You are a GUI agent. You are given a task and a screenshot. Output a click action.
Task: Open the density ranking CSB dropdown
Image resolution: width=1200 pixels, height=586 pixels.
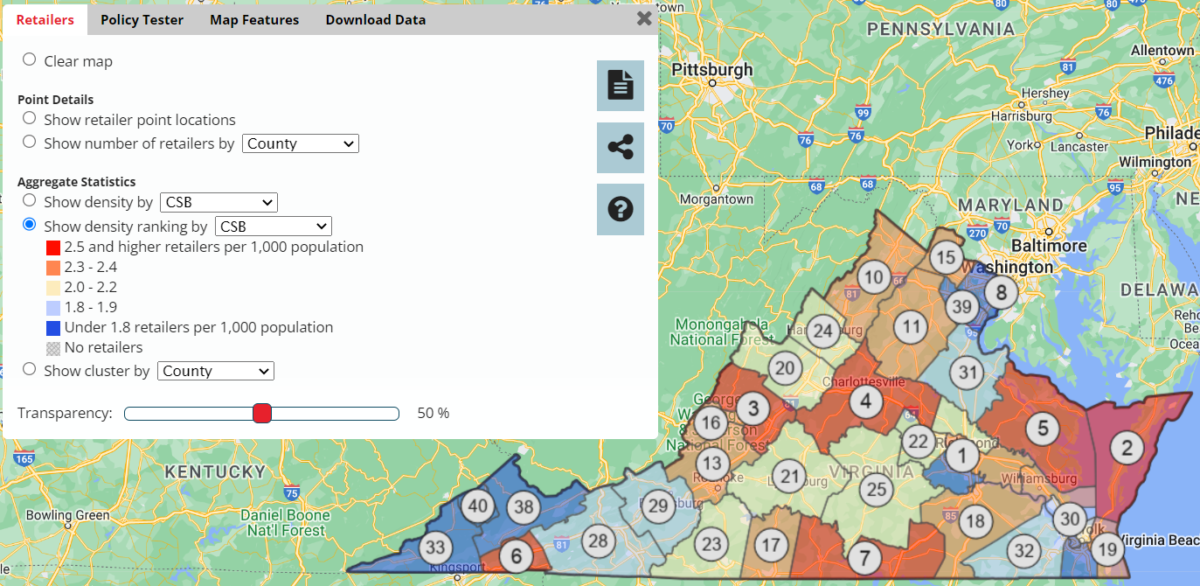[x=273, y=225]
